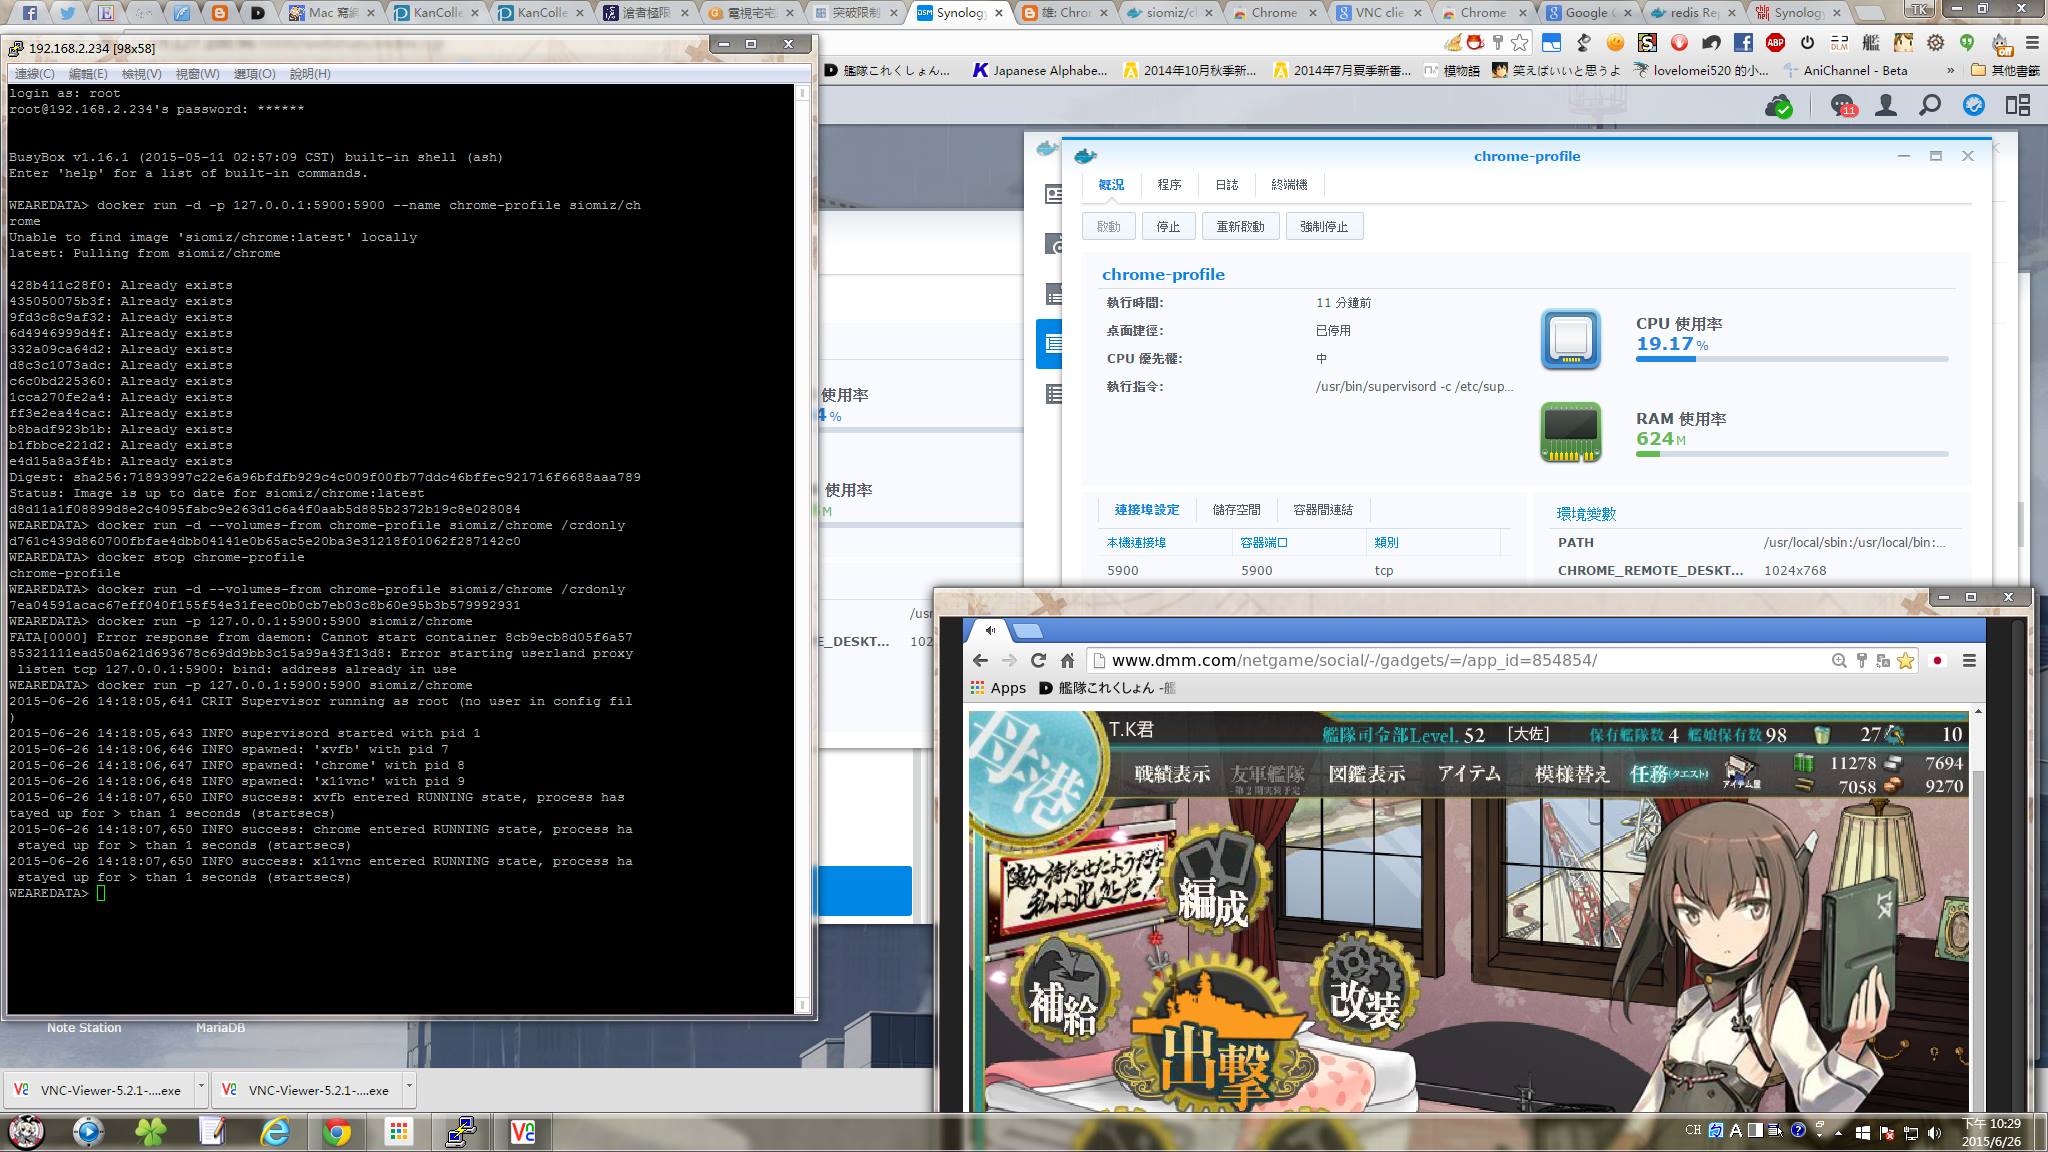The image size is (2048, 1152).
Task: Click the translate icon in VNC address bar
Action: pos(1883,661)
